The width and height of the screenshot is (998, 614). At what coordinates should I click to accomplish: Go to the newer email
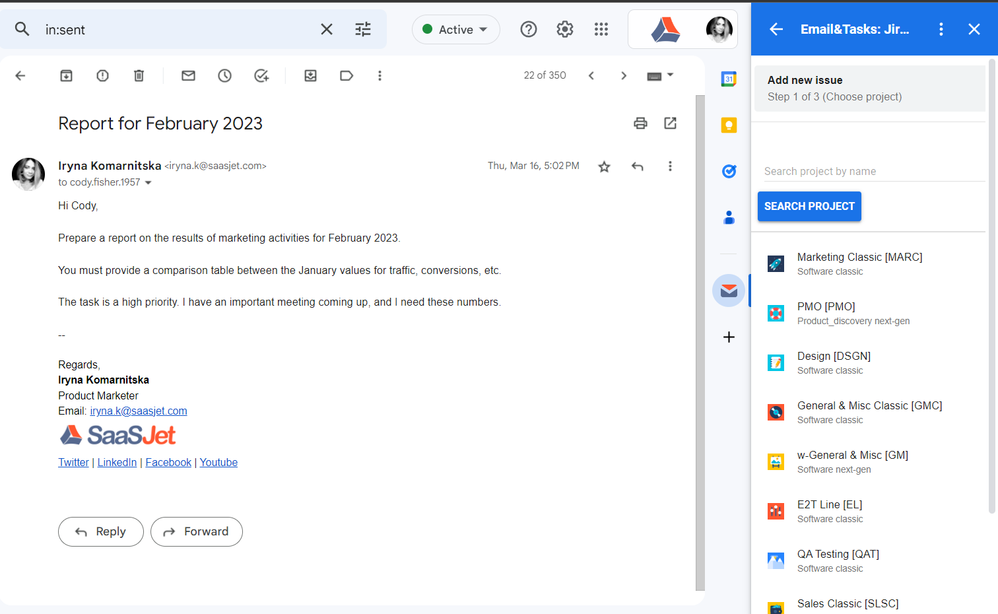tap(591, 76)
